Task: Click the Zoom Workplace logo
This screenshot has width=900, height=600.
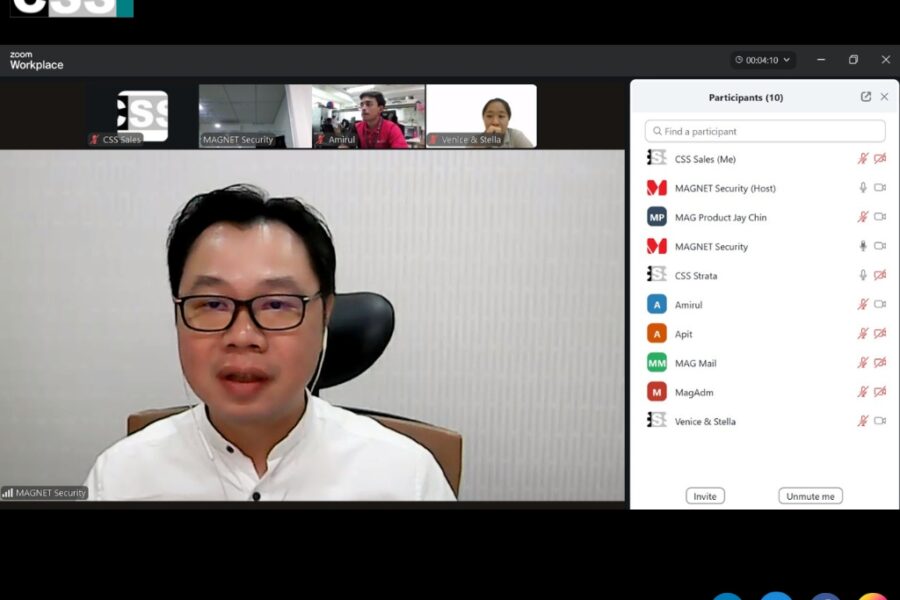Action: [36, 60]
